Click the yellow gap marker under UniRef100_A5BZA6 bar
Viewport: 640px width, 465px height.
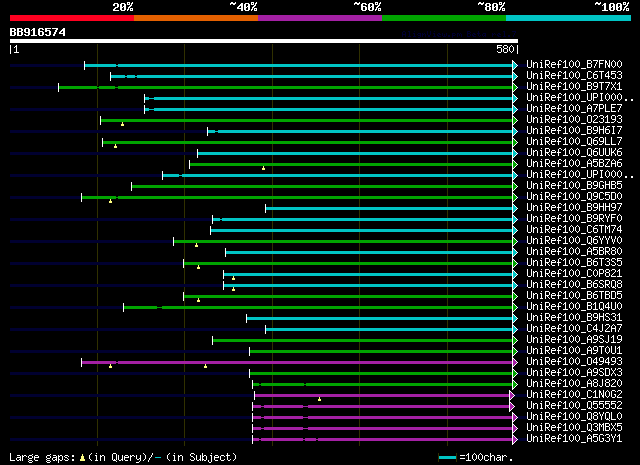(263, 168)
